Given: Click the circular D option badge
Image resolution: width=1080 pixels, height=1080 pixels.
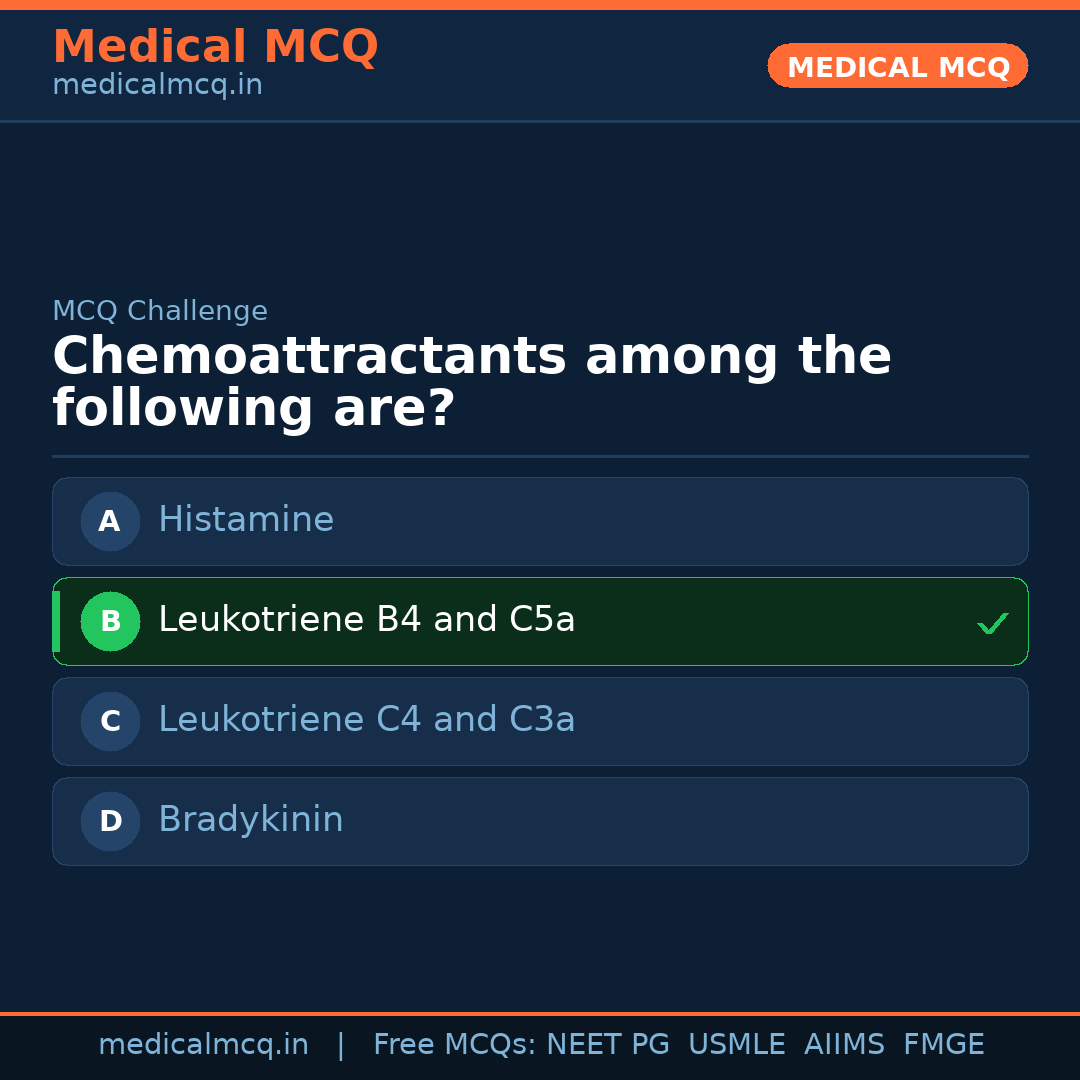Looking at the screenshot, I should 110,821.
